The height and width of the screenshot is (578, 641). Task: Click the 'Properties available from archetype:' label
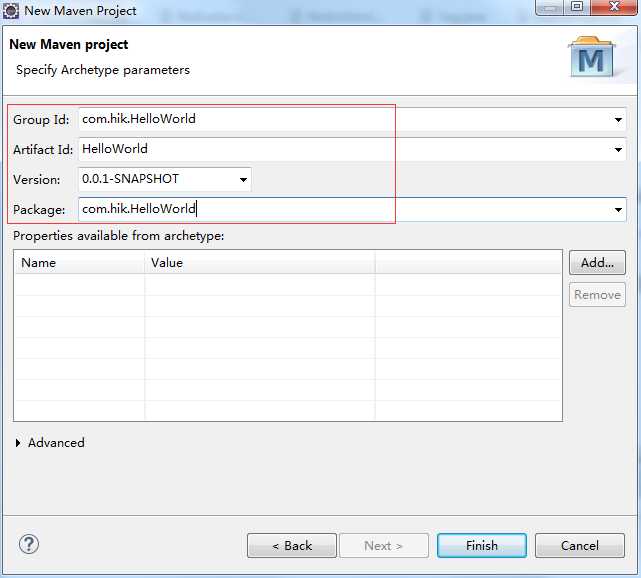click(x=119, y=236)
